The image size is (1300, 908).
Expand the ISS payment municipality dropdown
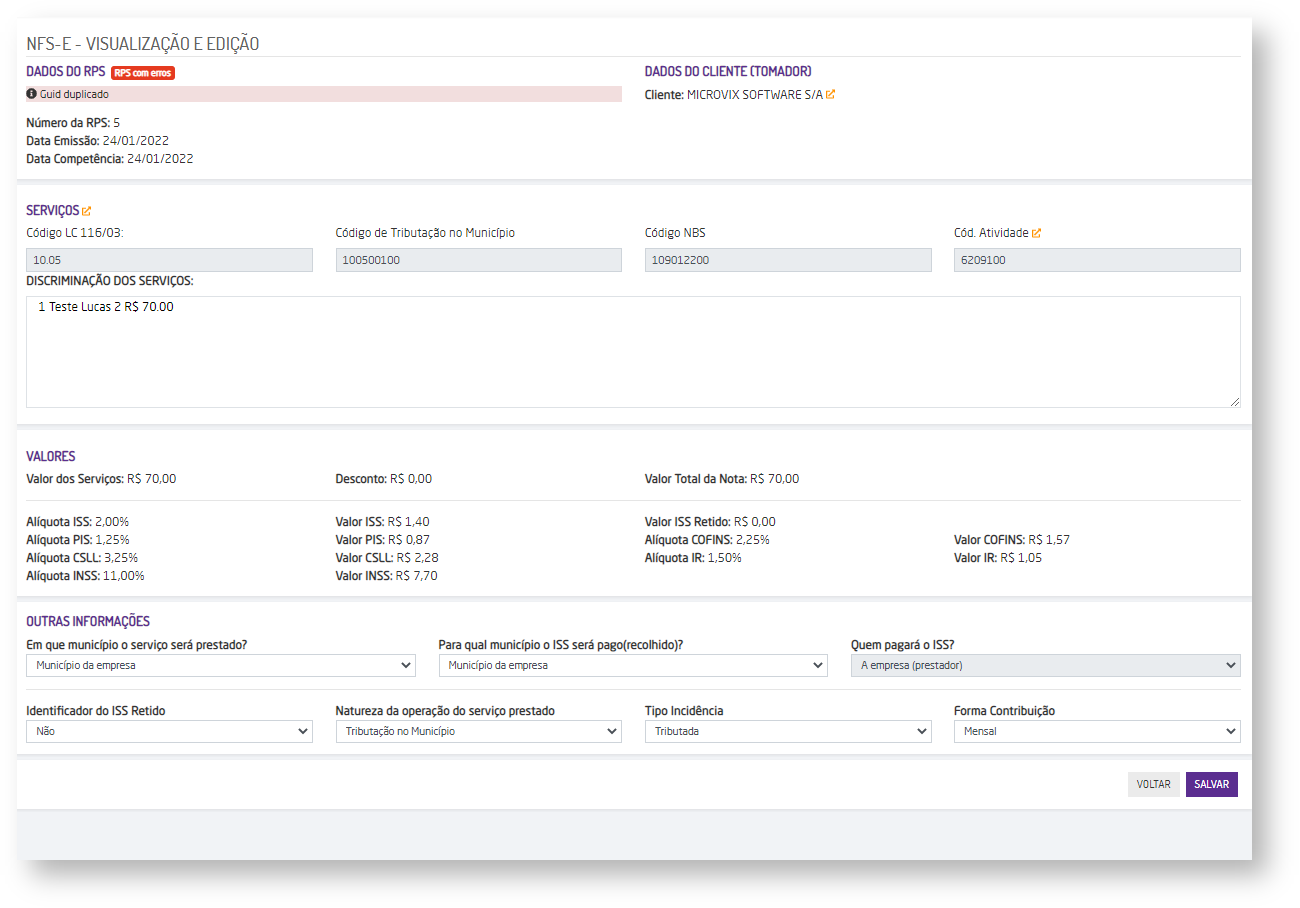(x=633, y=665)
